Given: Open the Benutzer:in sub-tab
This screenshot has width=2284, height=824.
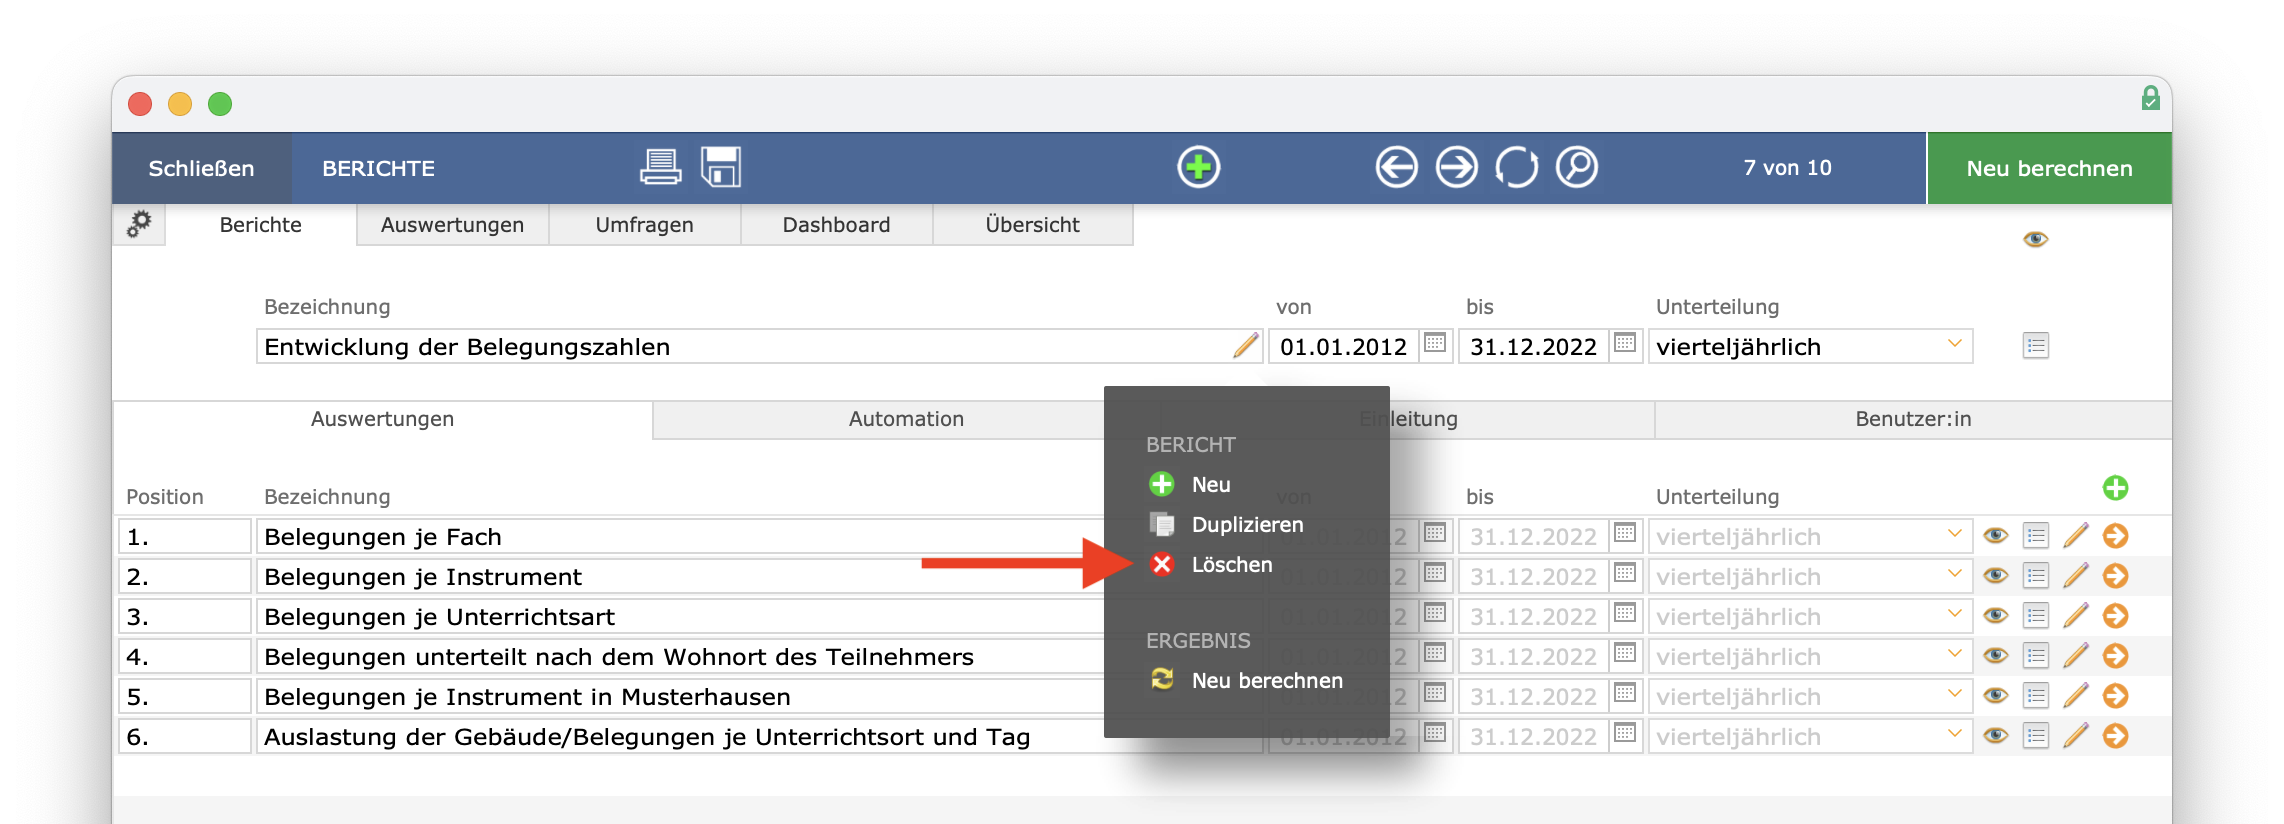Looking at the screenshot, I should click(x=1913, y=419).
